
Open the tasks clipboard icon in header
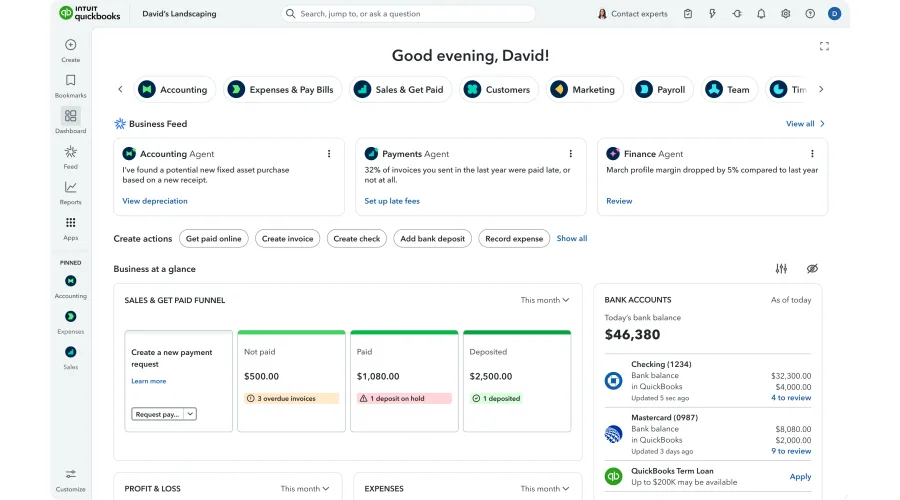[688, 14]
